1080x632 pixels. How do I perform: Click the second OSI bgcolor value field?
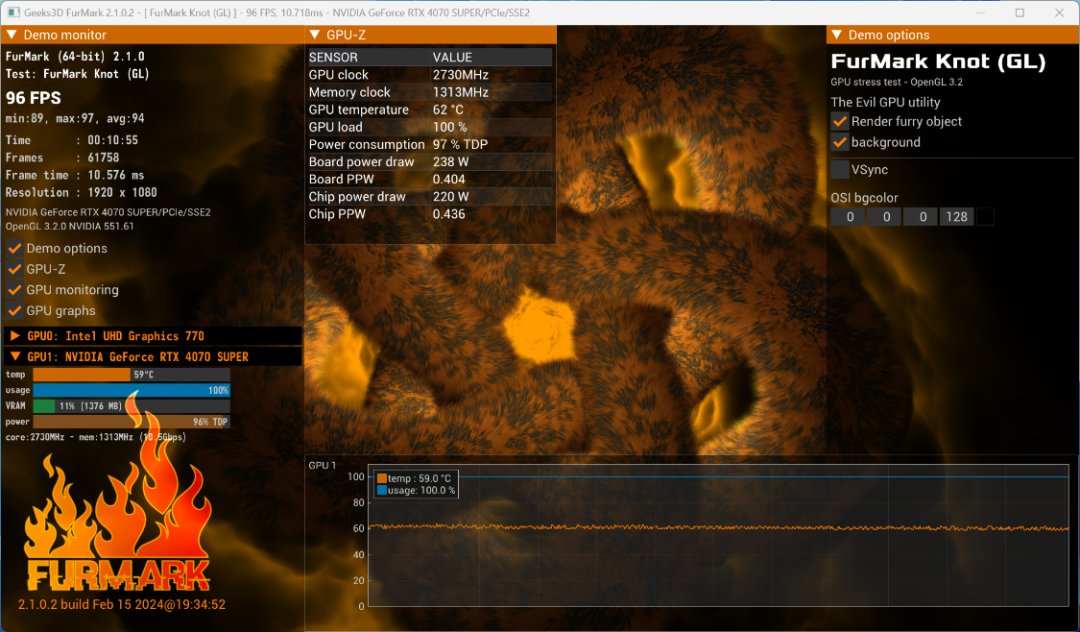click(x=886, y=217)
